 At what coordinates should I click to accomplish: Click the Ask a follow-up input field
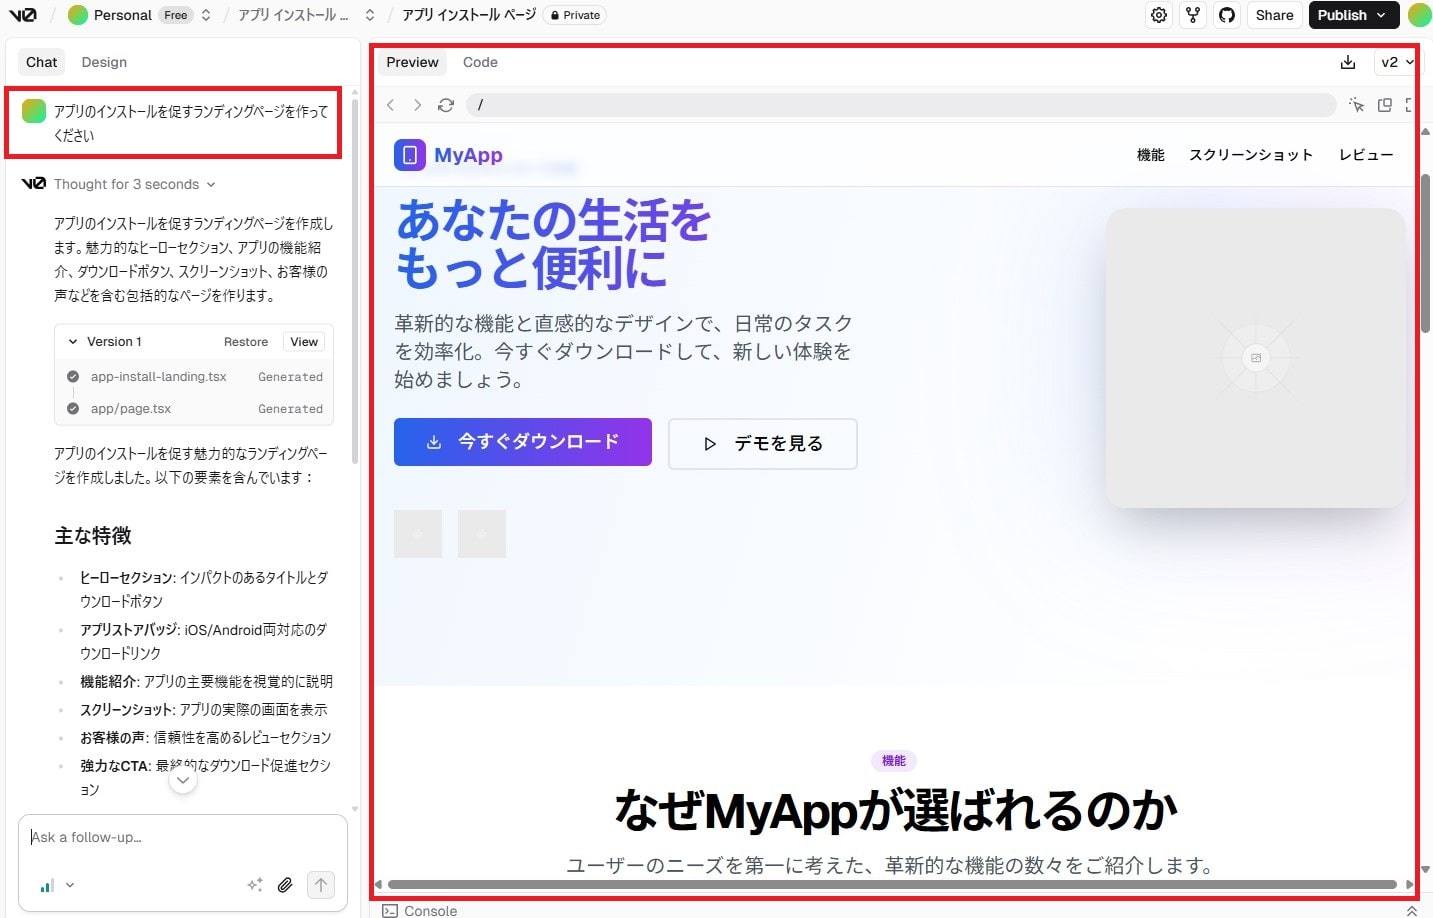[150, 837]
